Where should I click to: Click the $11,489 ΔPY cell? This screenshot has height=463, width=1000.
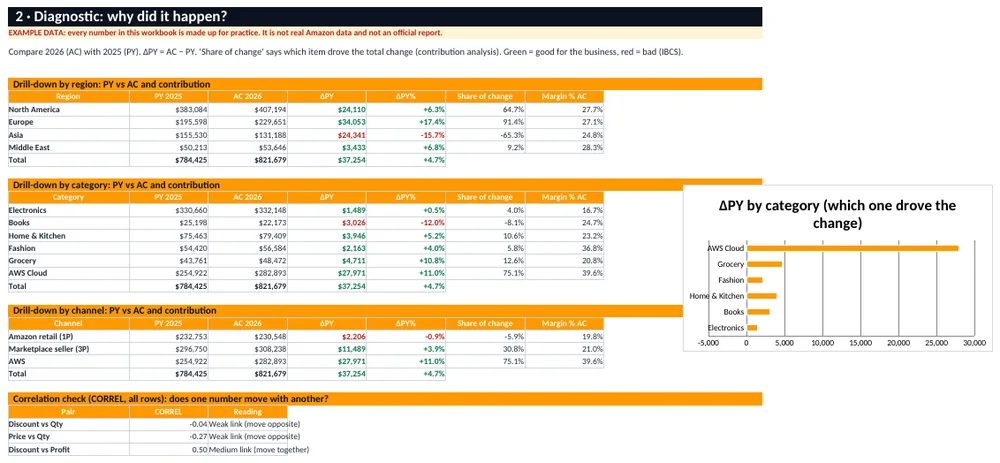tap(327, 349)
